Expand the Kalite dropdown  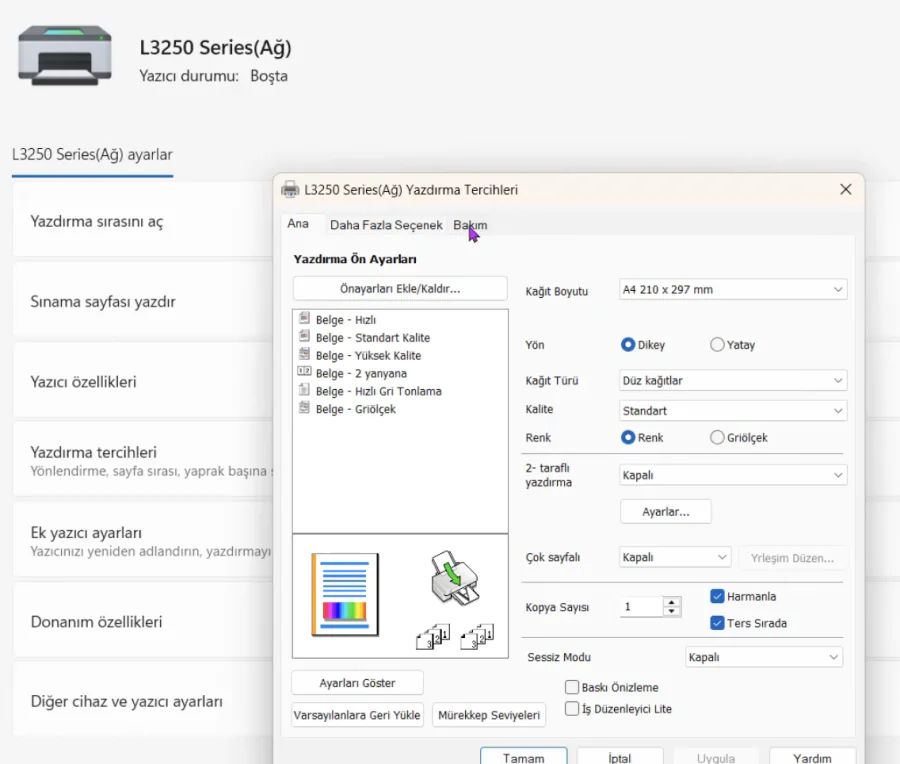click(733, 410)
